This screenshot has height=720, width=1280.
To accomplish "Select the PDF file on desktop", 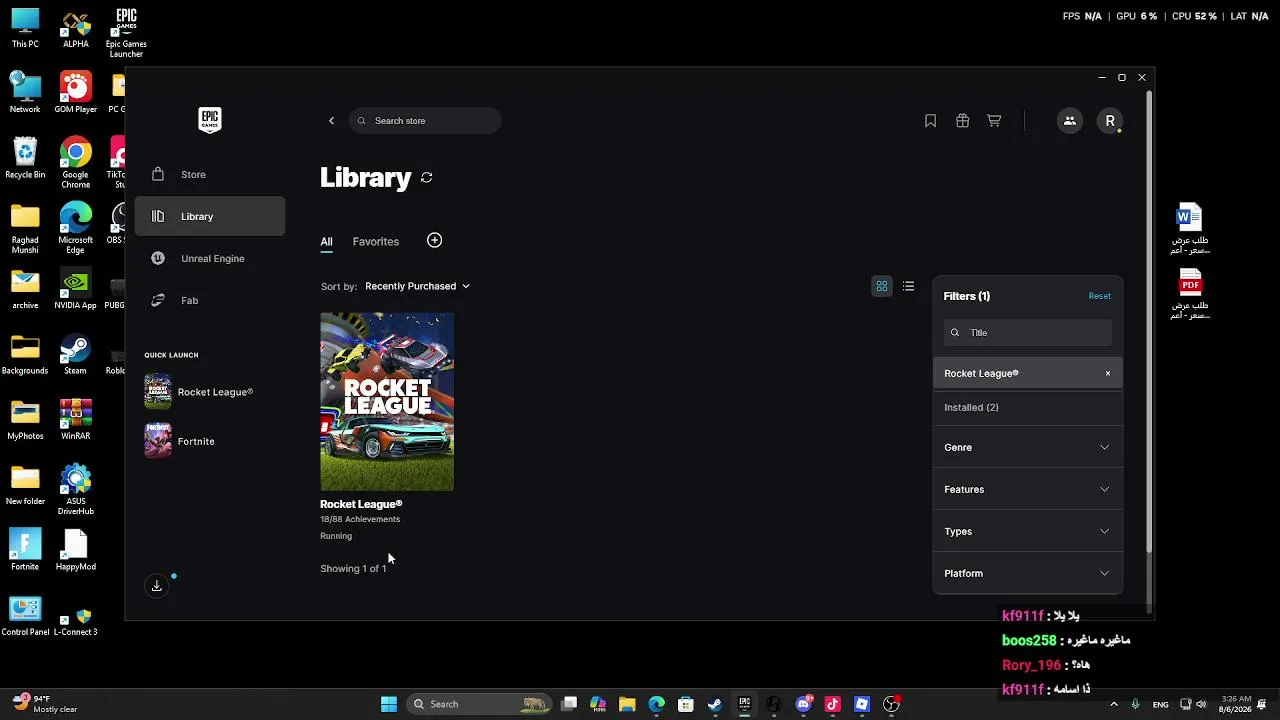I will (1189, 294).
